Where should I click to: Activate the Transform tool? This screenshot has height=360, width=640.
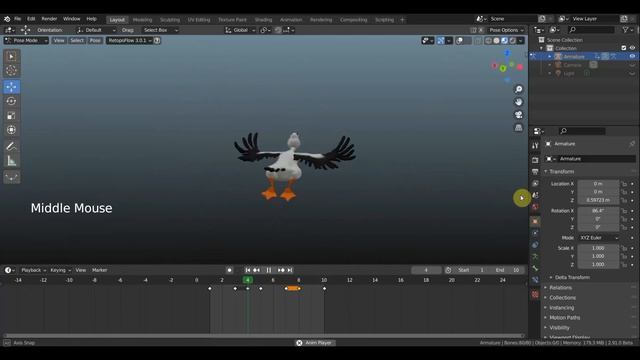[x=11, y=130]
